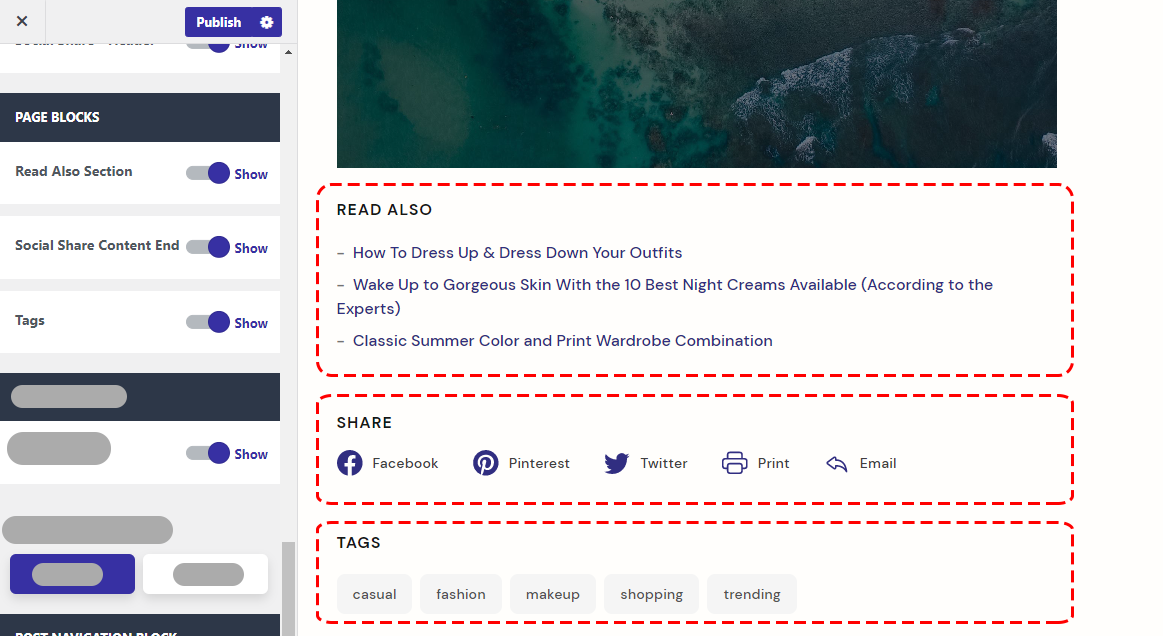The width and height of the screenshot is (1163, 636).
Task: Click the Print printer icon
Action: [x=734, y=463]
